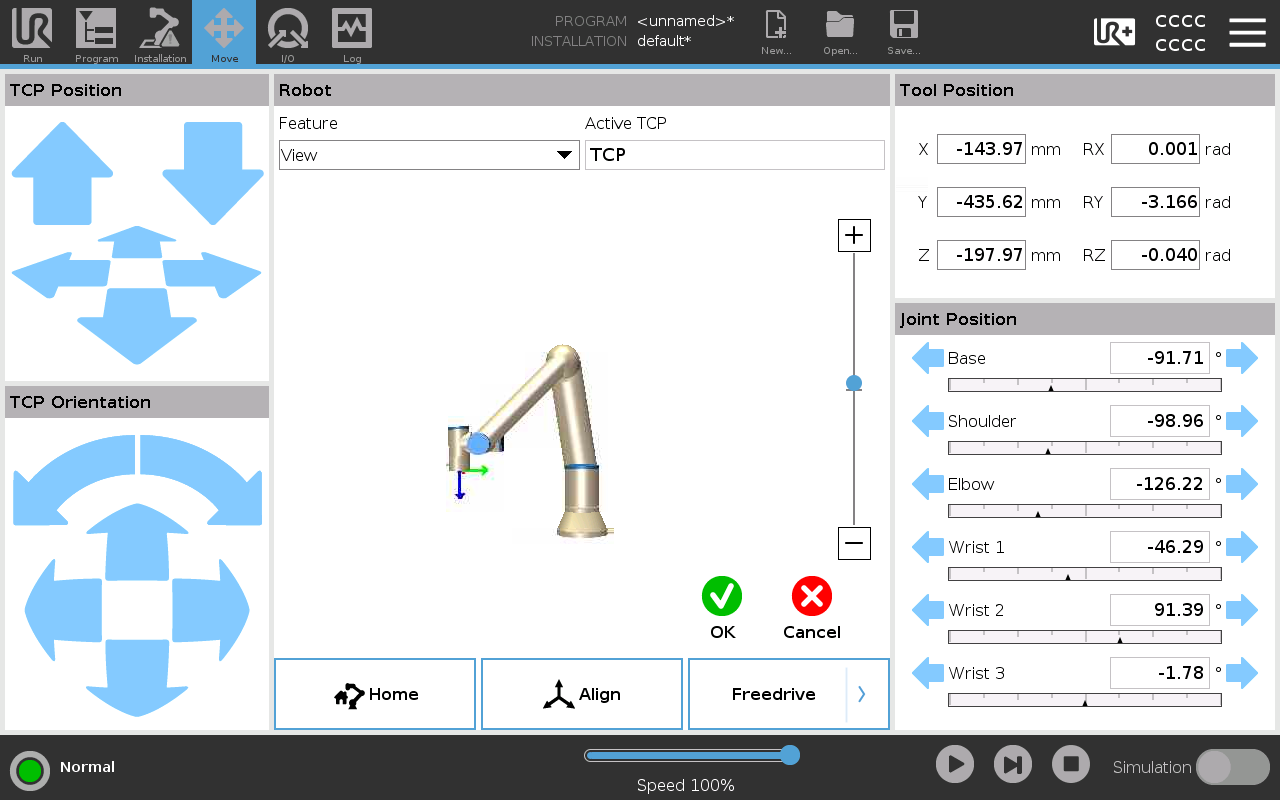
Task: Click TCP Orientation left arrow
Action: [63, 608]
